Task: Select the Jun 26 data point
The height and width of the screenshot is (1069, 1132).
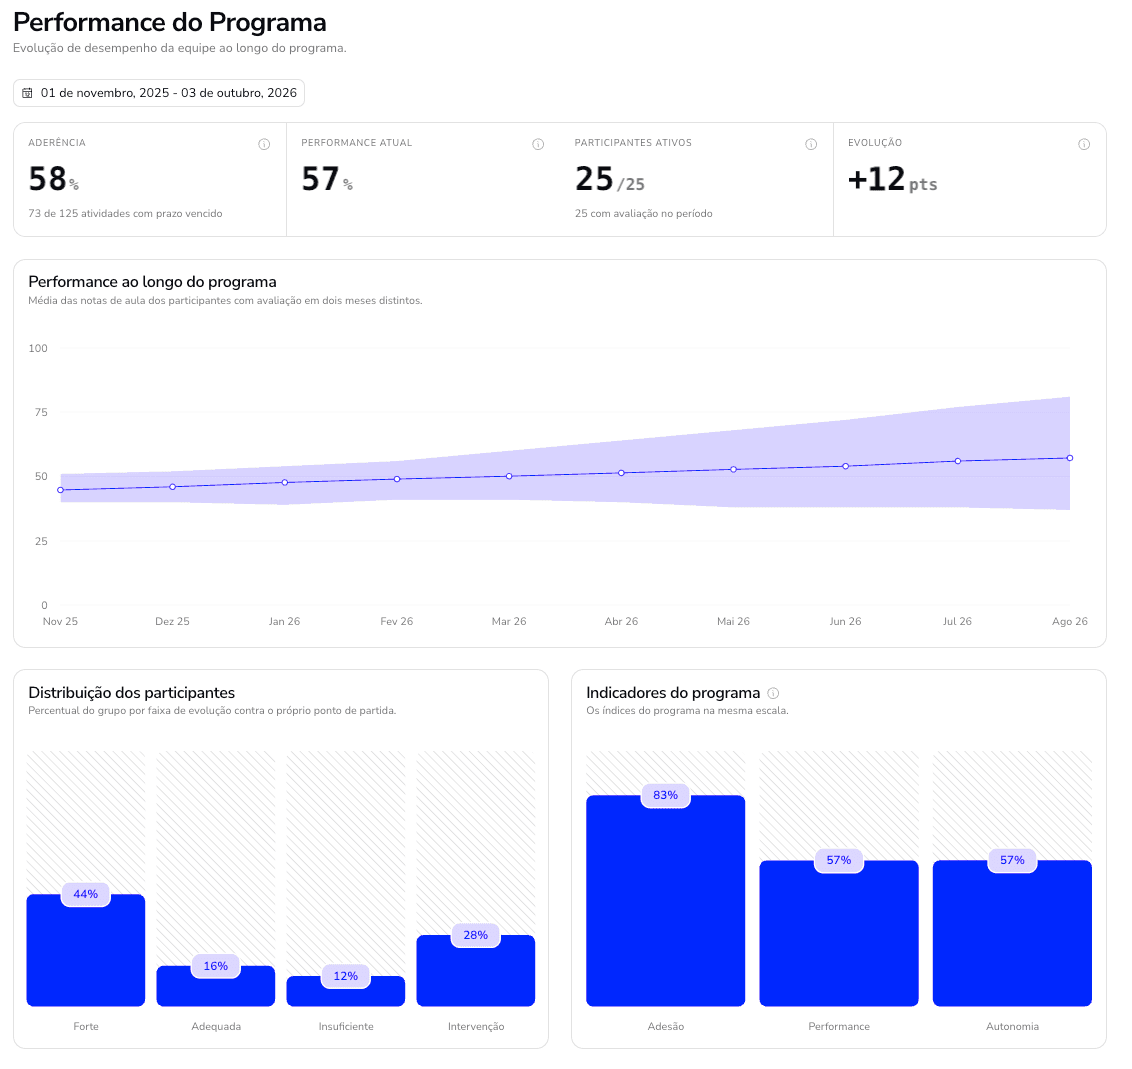Action: pos(845,466)
